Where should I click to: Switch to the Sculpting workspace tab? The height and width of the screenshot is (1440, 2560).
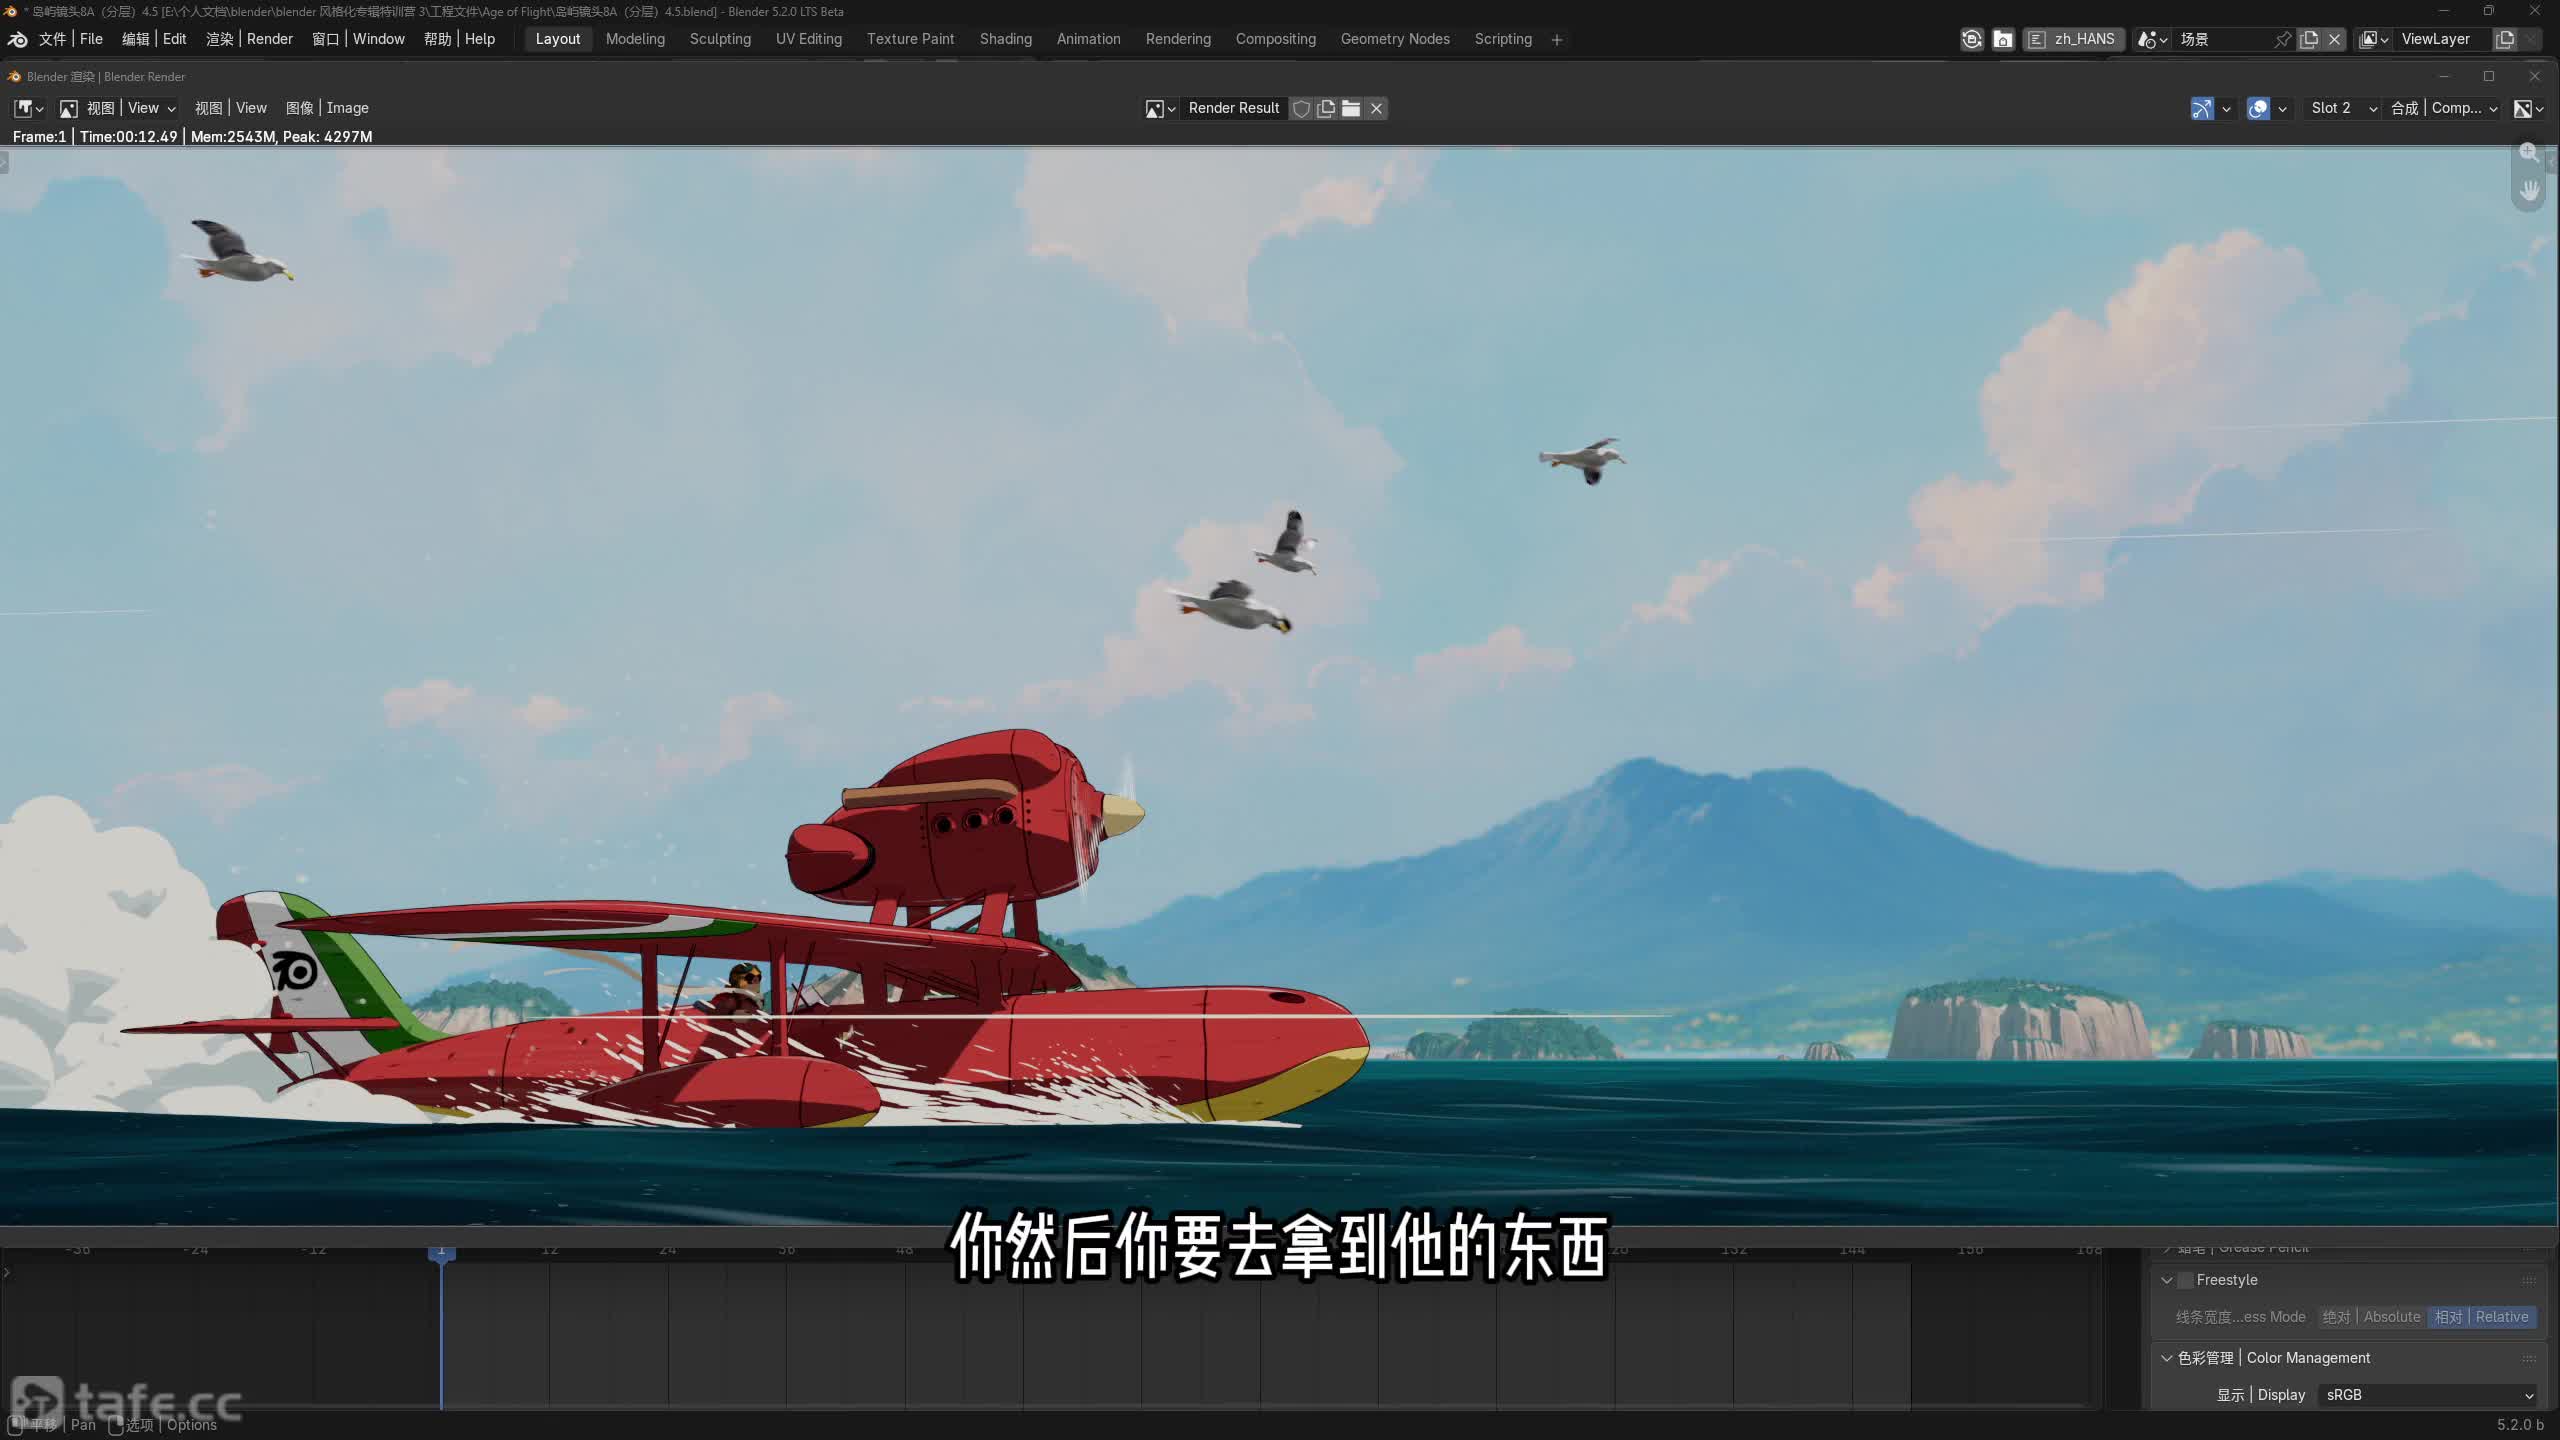click(720, 39)
